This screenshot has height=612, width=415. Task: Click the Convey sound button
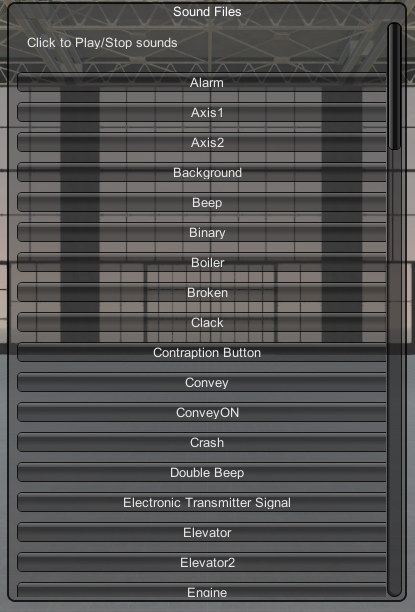click(201, 383)
